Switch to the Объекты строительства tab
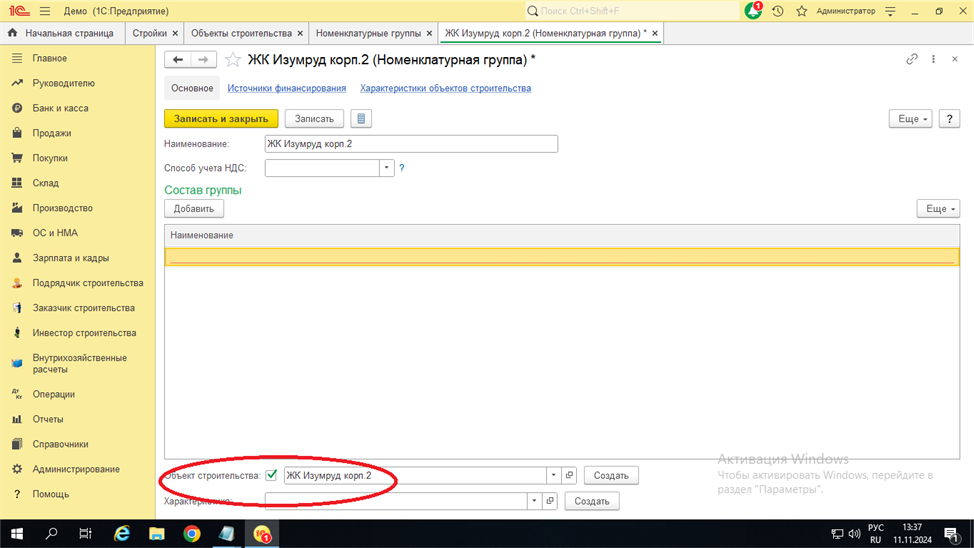 pos(241,33)
